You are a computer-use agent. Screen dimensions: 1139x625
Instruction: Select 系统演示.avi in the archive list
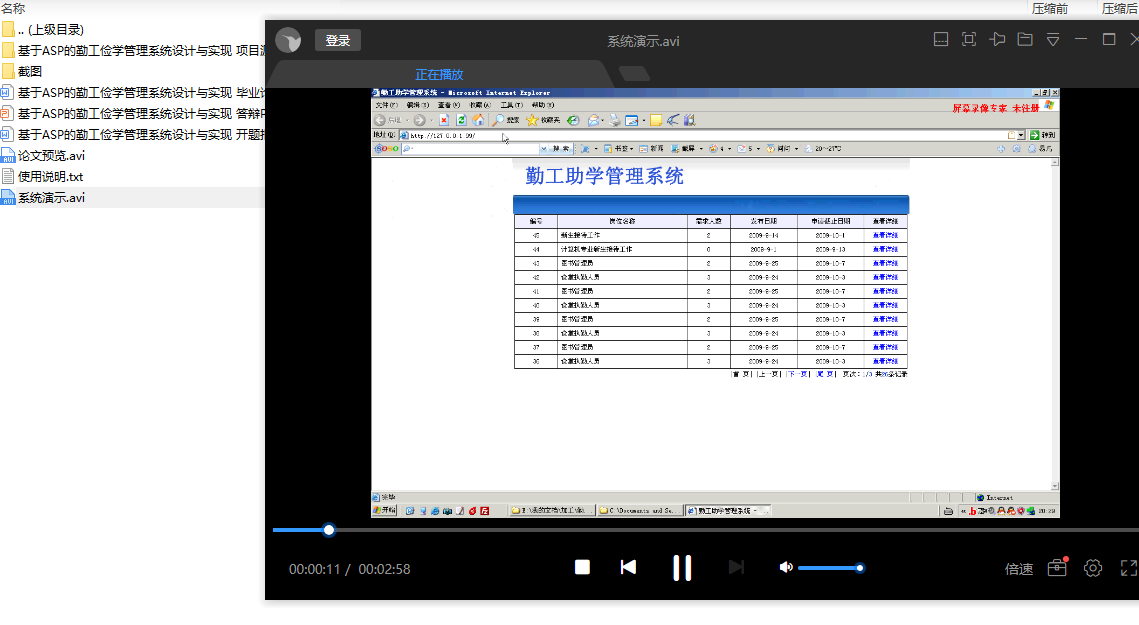pos(132,198)
